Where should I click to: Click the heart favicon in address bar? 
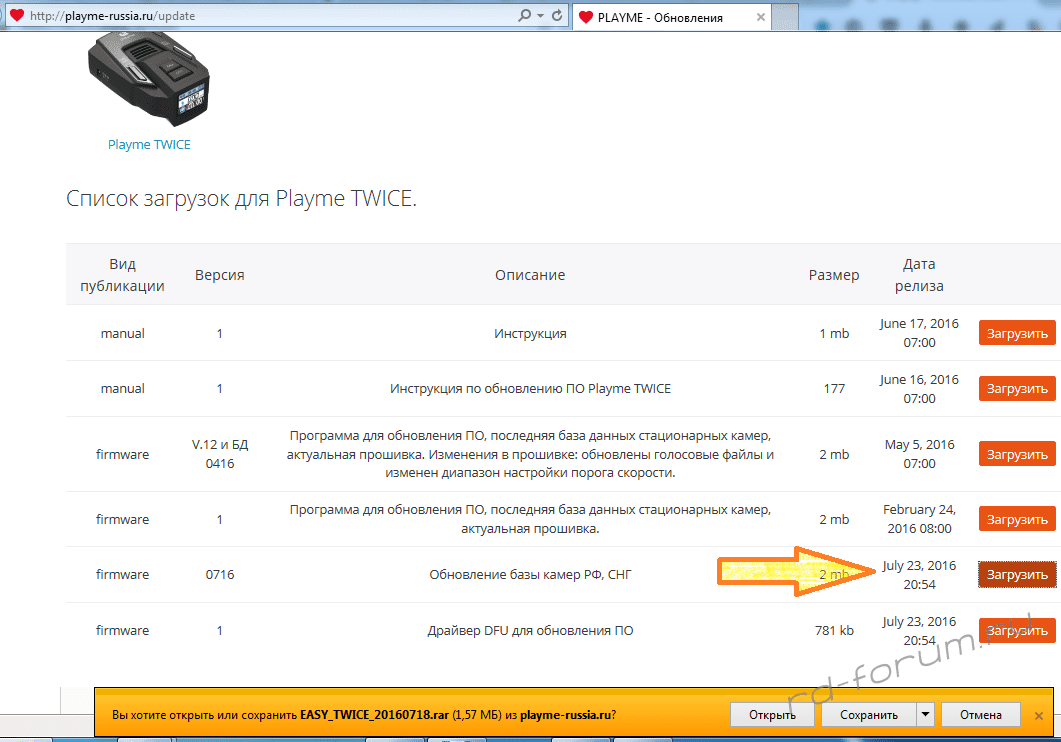(16, 16)
